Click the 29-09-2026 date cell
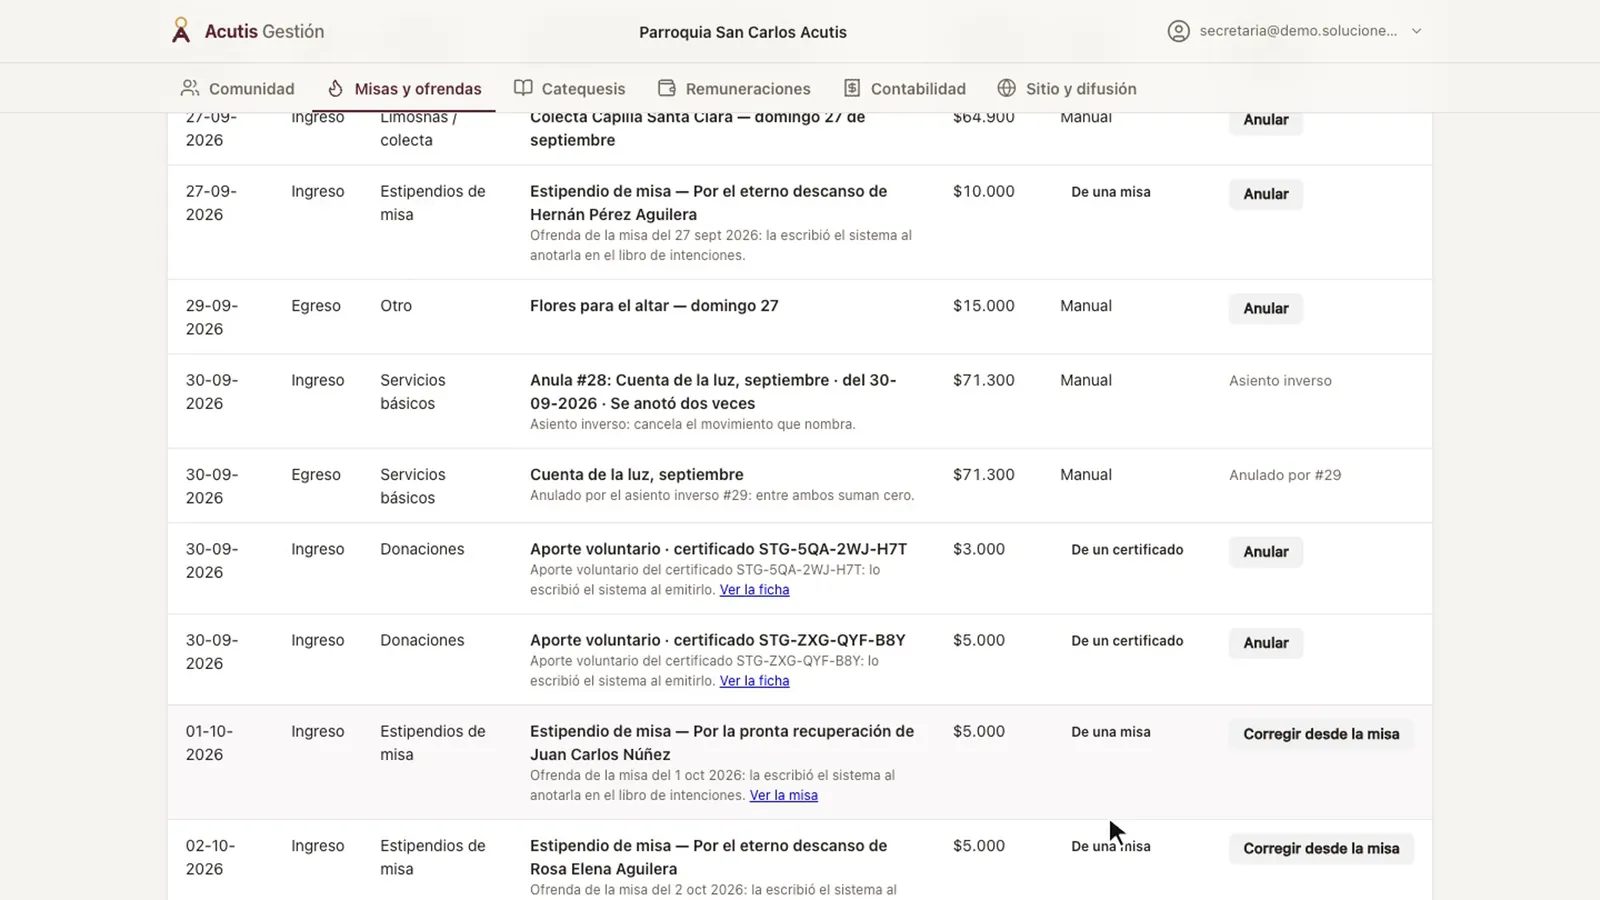 click(212, 317)
